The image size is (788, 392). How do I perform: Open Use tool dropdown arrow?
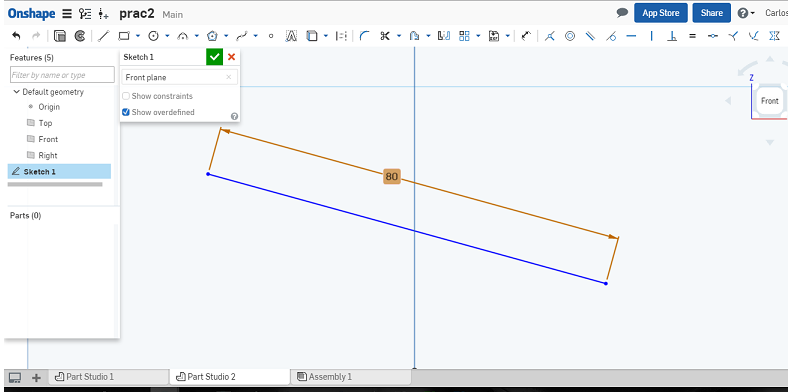coord(326,36)
